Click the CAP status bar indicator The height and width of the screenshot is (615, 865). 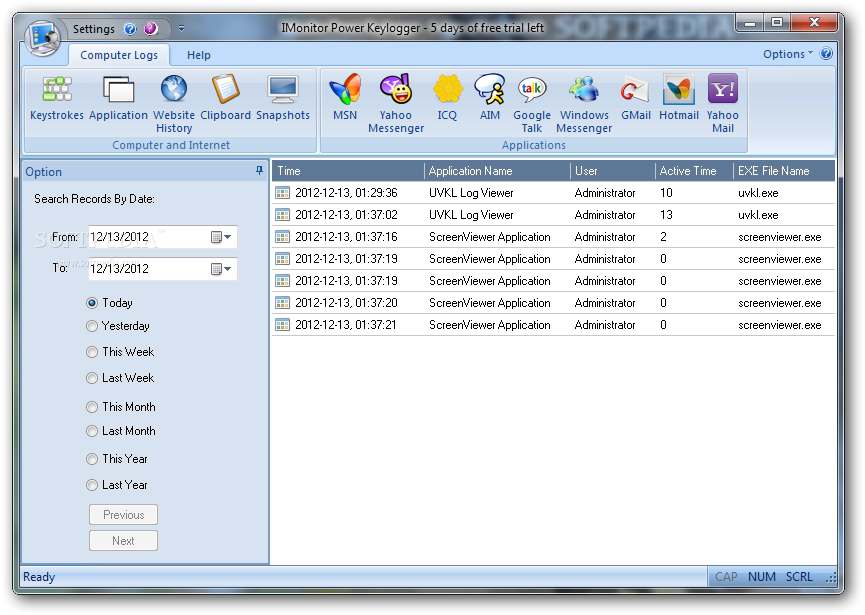pyautogui.click(x=726, y=577)
